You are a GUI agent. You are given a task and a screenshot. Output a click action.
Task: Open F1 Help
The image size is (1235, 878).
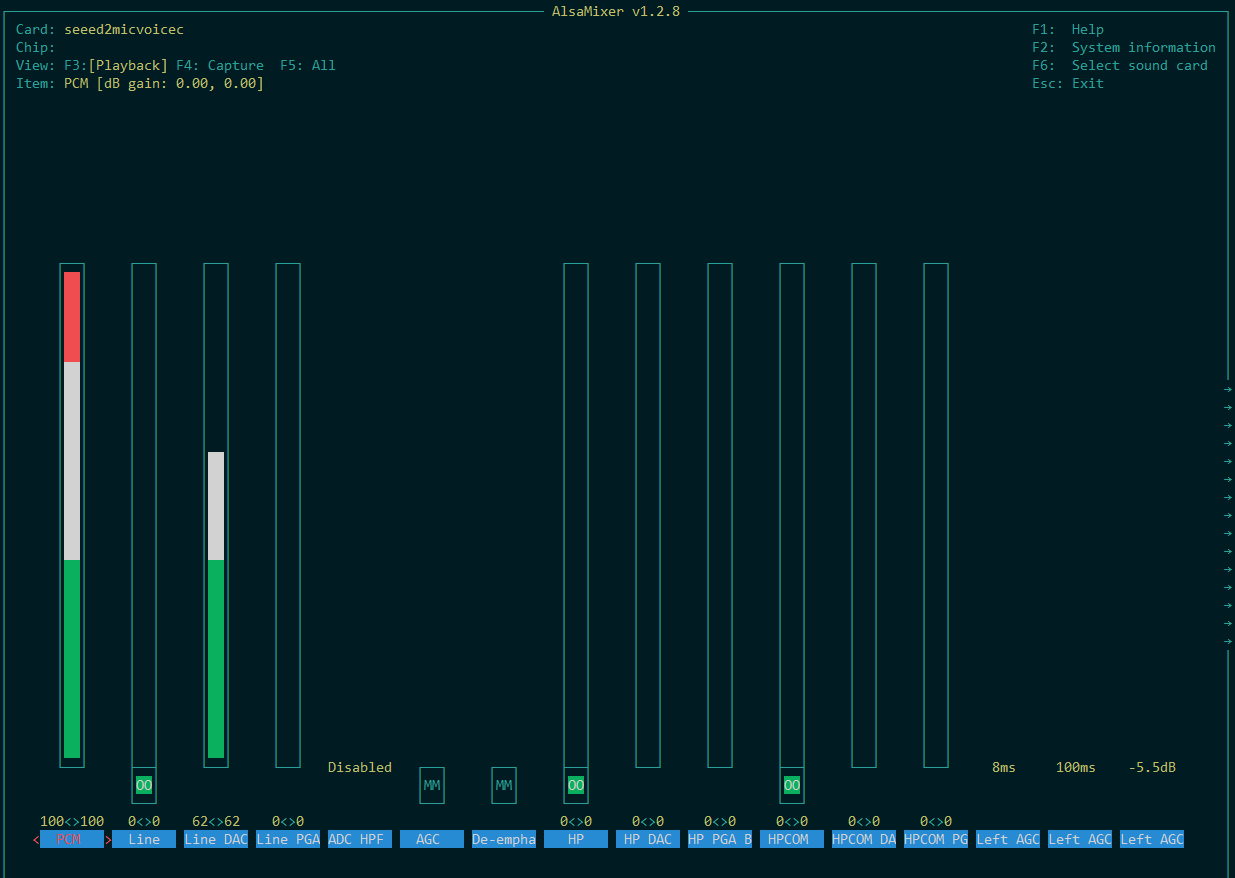coord(1068,30)
